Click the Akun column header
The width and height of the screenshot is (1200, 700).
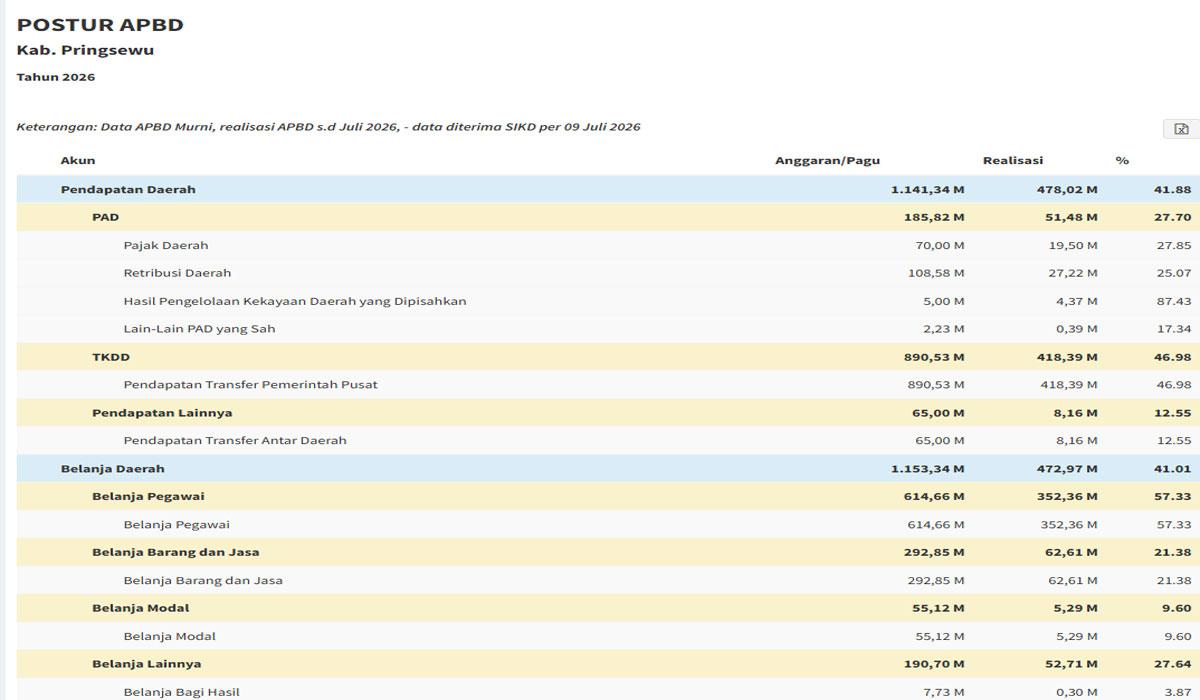click(x=78, y=160)
